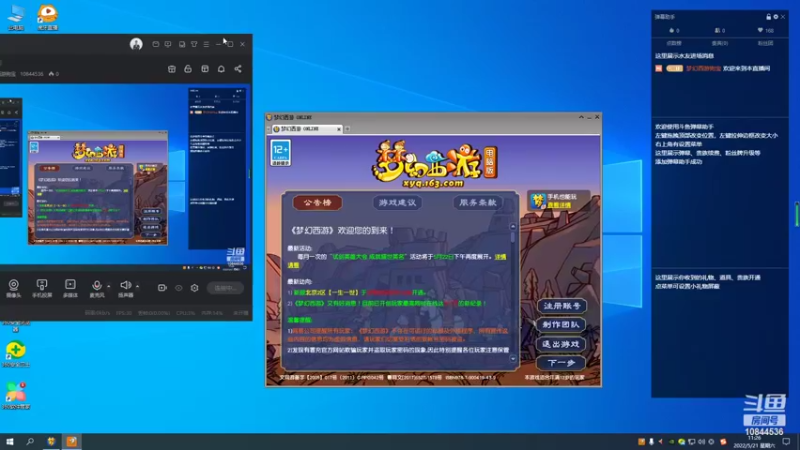Image resolution: width=800 pixels, height=450 pixels.
Task: Expand the microphone options arrow
Action: coord(109,286)
